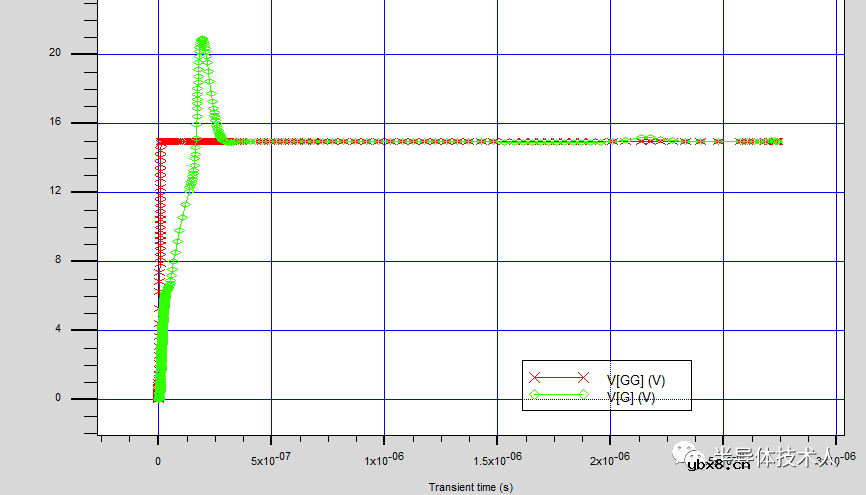Click the peak of the green V[G] curve
The image size is (866, 495).
pos(202,41)
